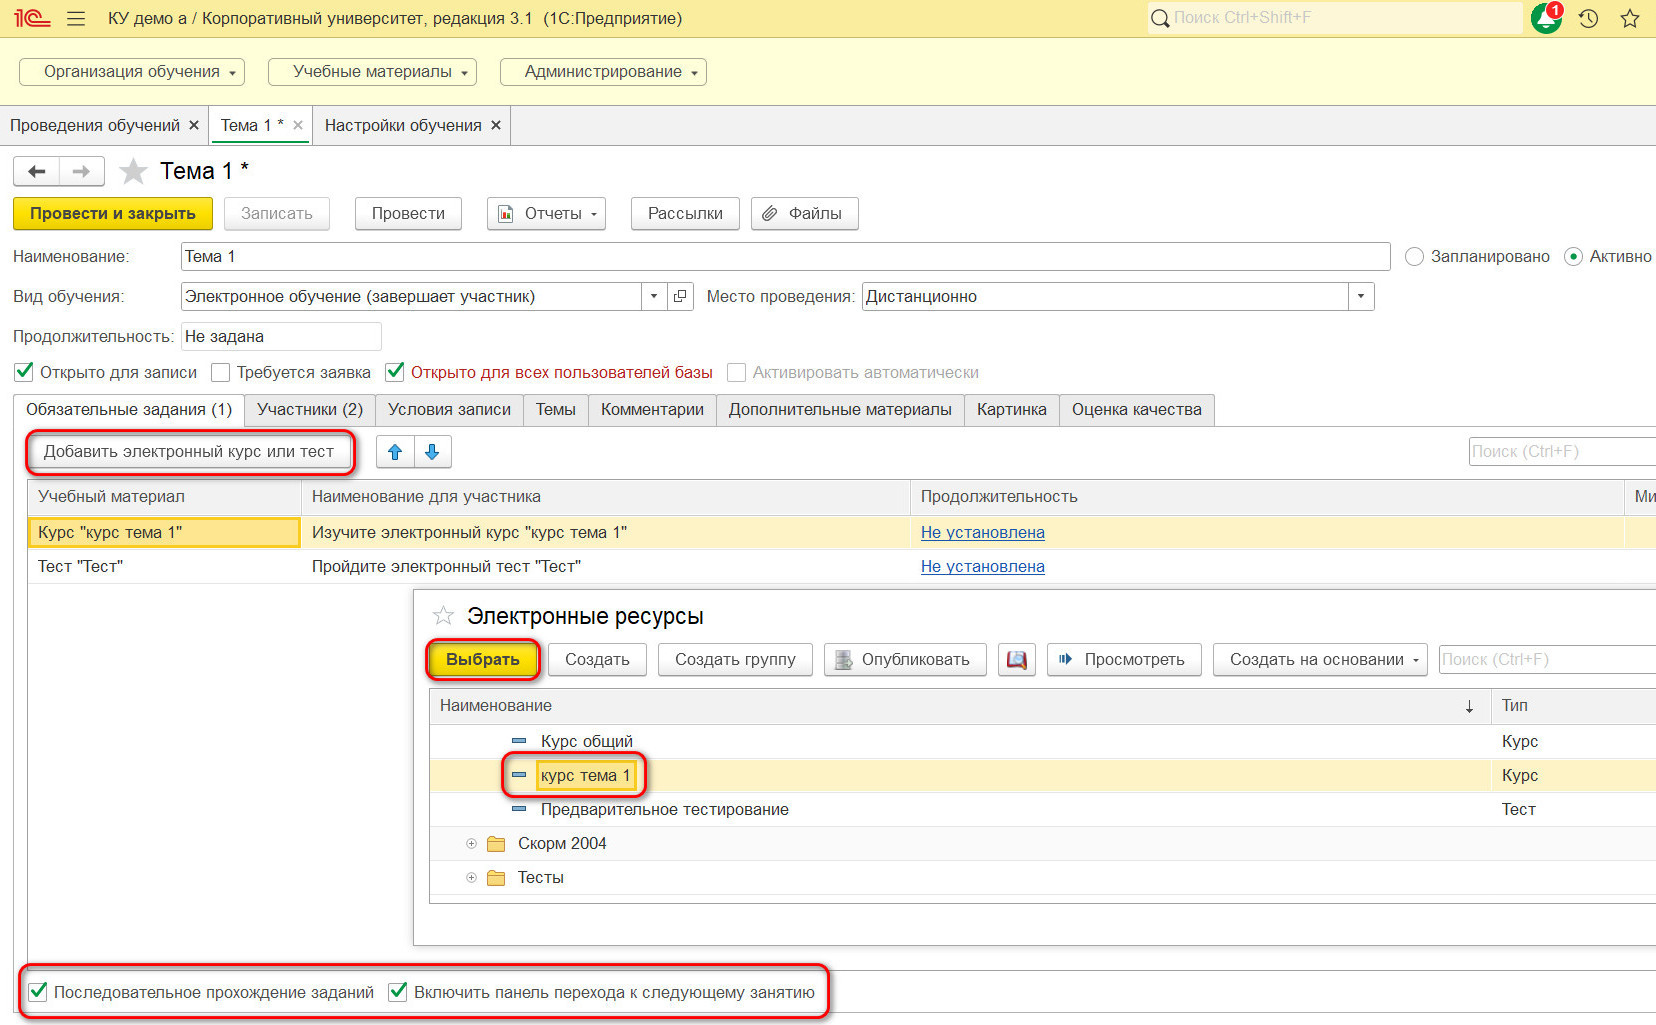
Task: Open the main hamburger menu
Action: 76,18
